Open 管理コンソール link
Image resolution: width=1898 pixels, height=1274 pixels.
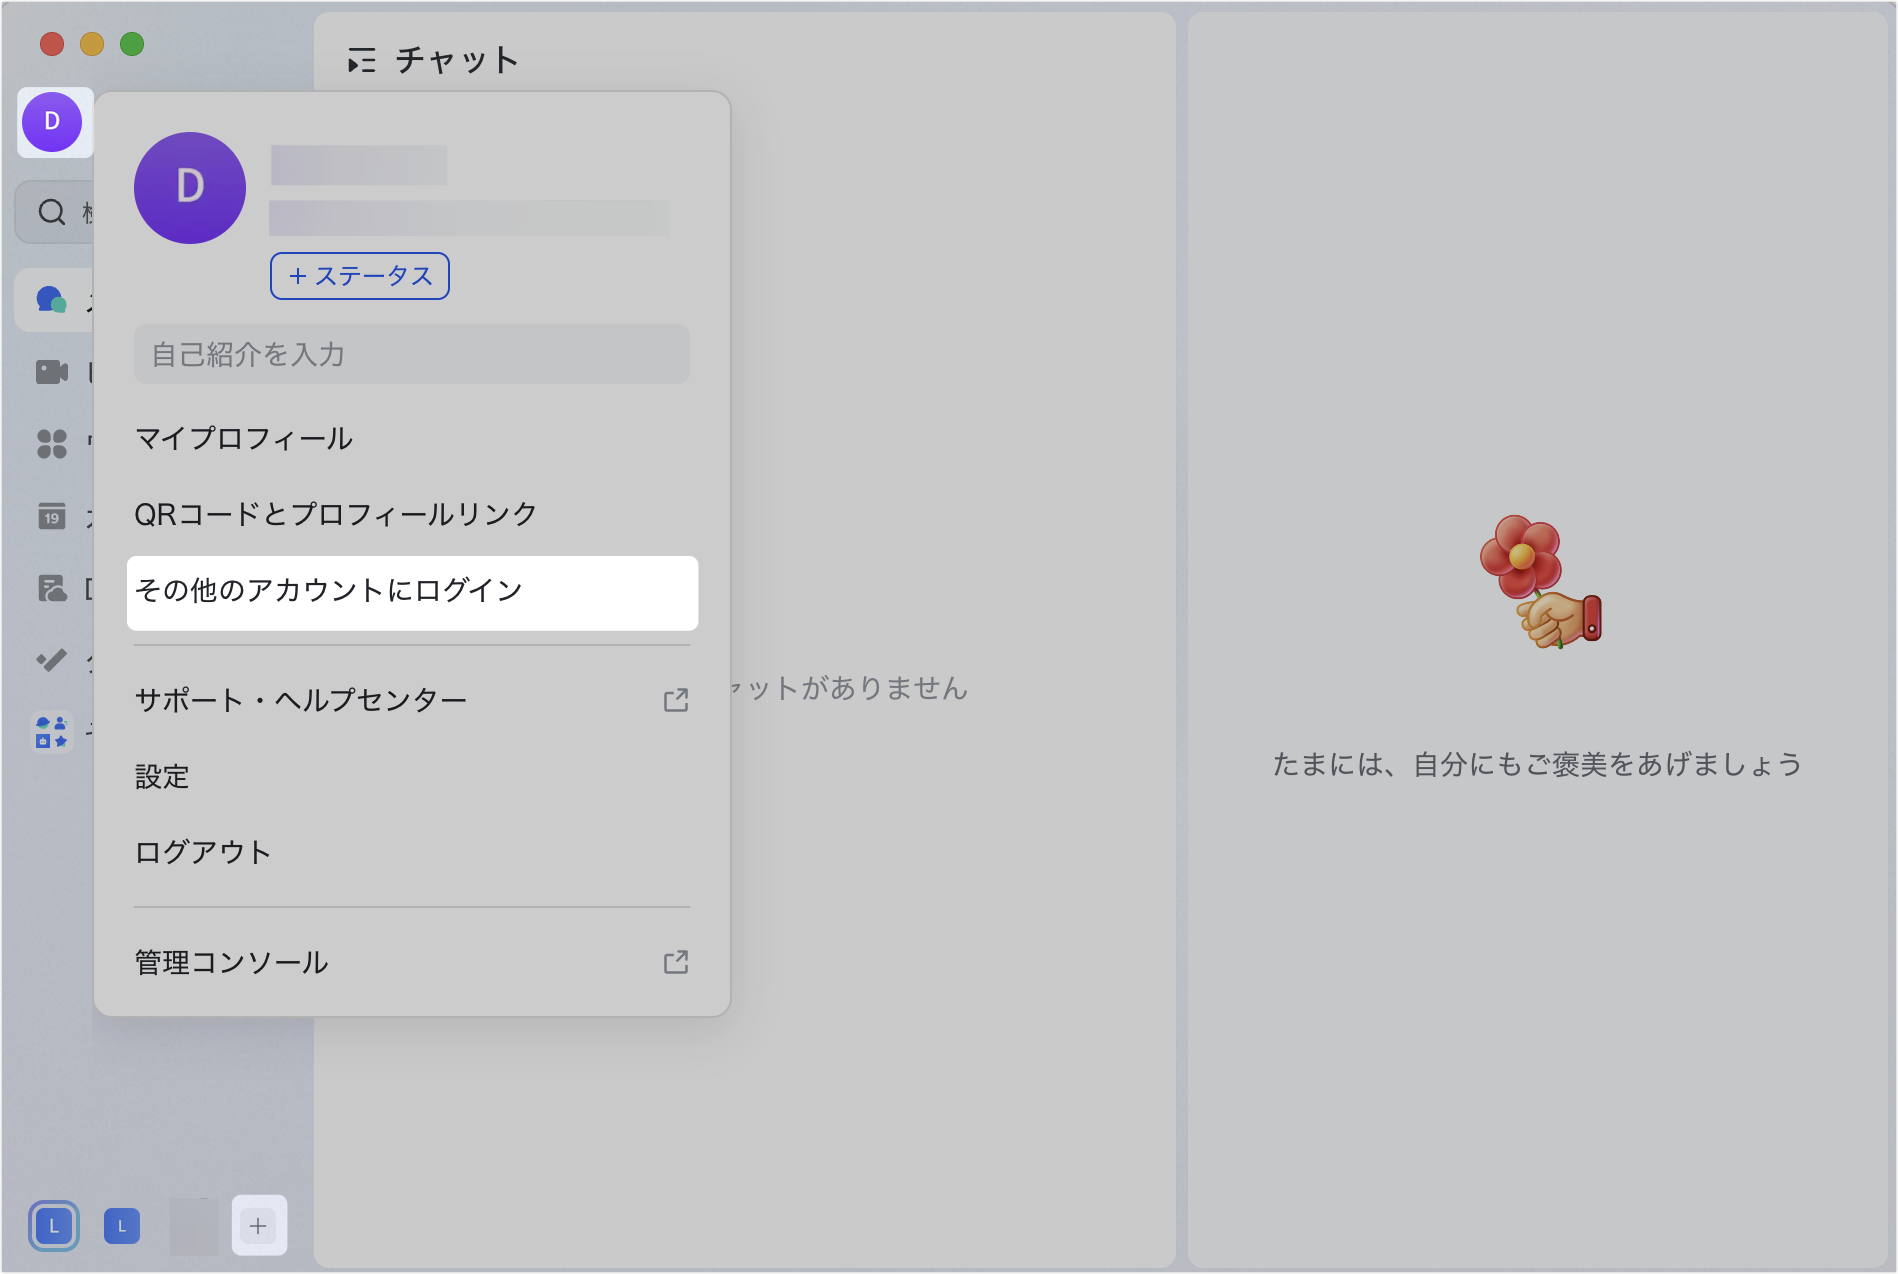232,962
